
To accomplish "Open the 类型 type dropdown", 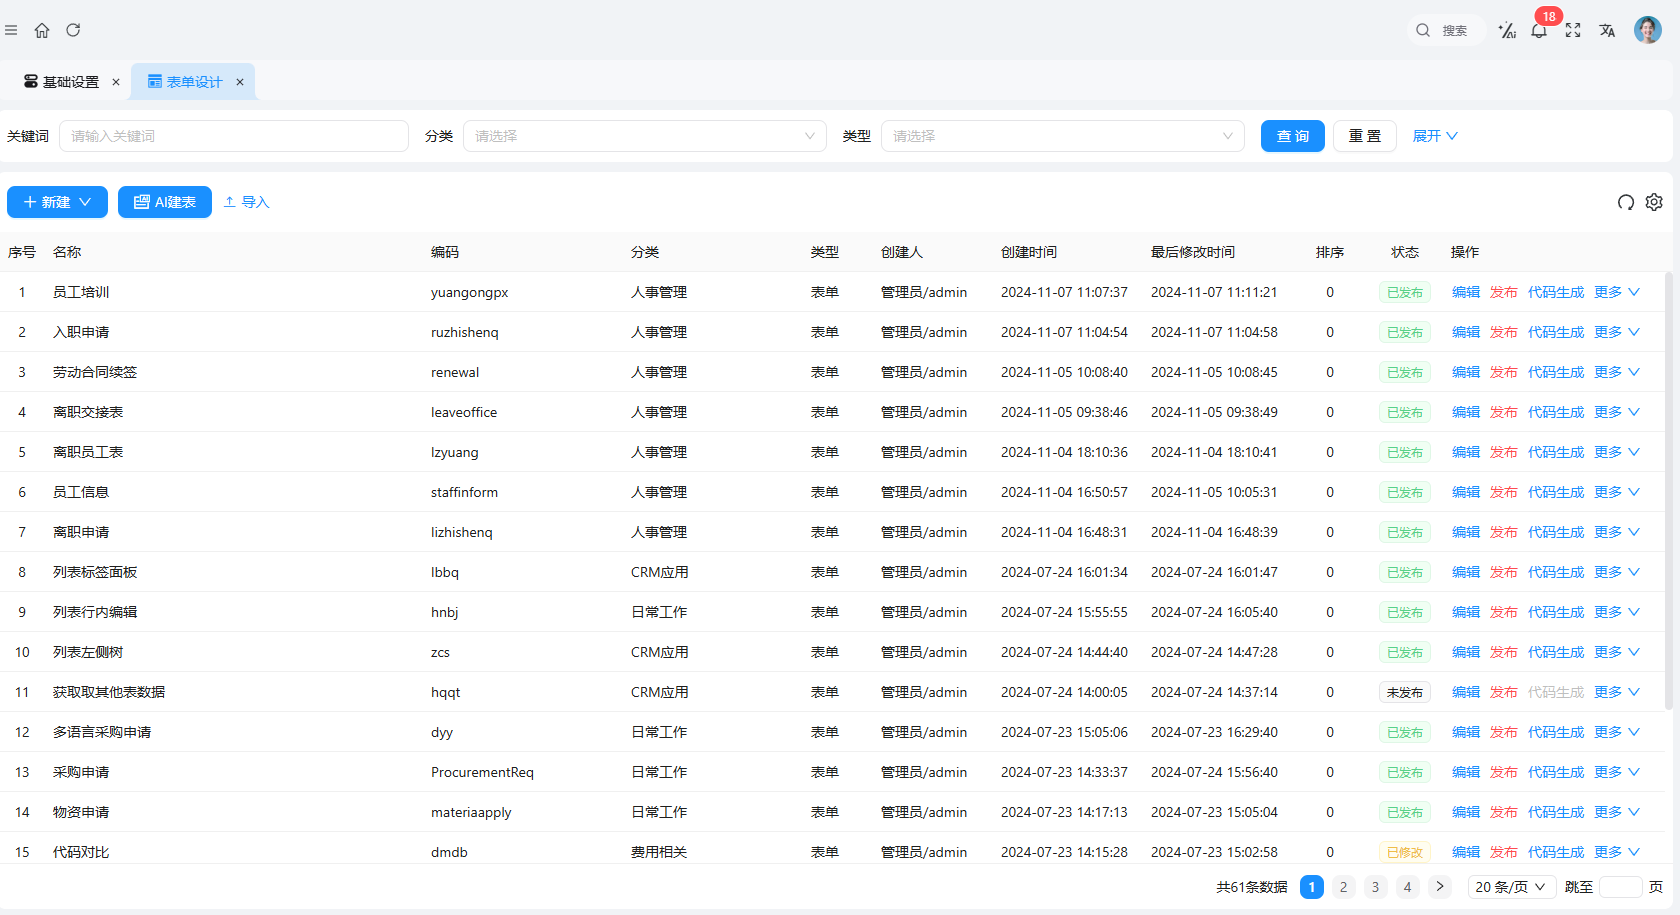I will [x=1062, y=136].
